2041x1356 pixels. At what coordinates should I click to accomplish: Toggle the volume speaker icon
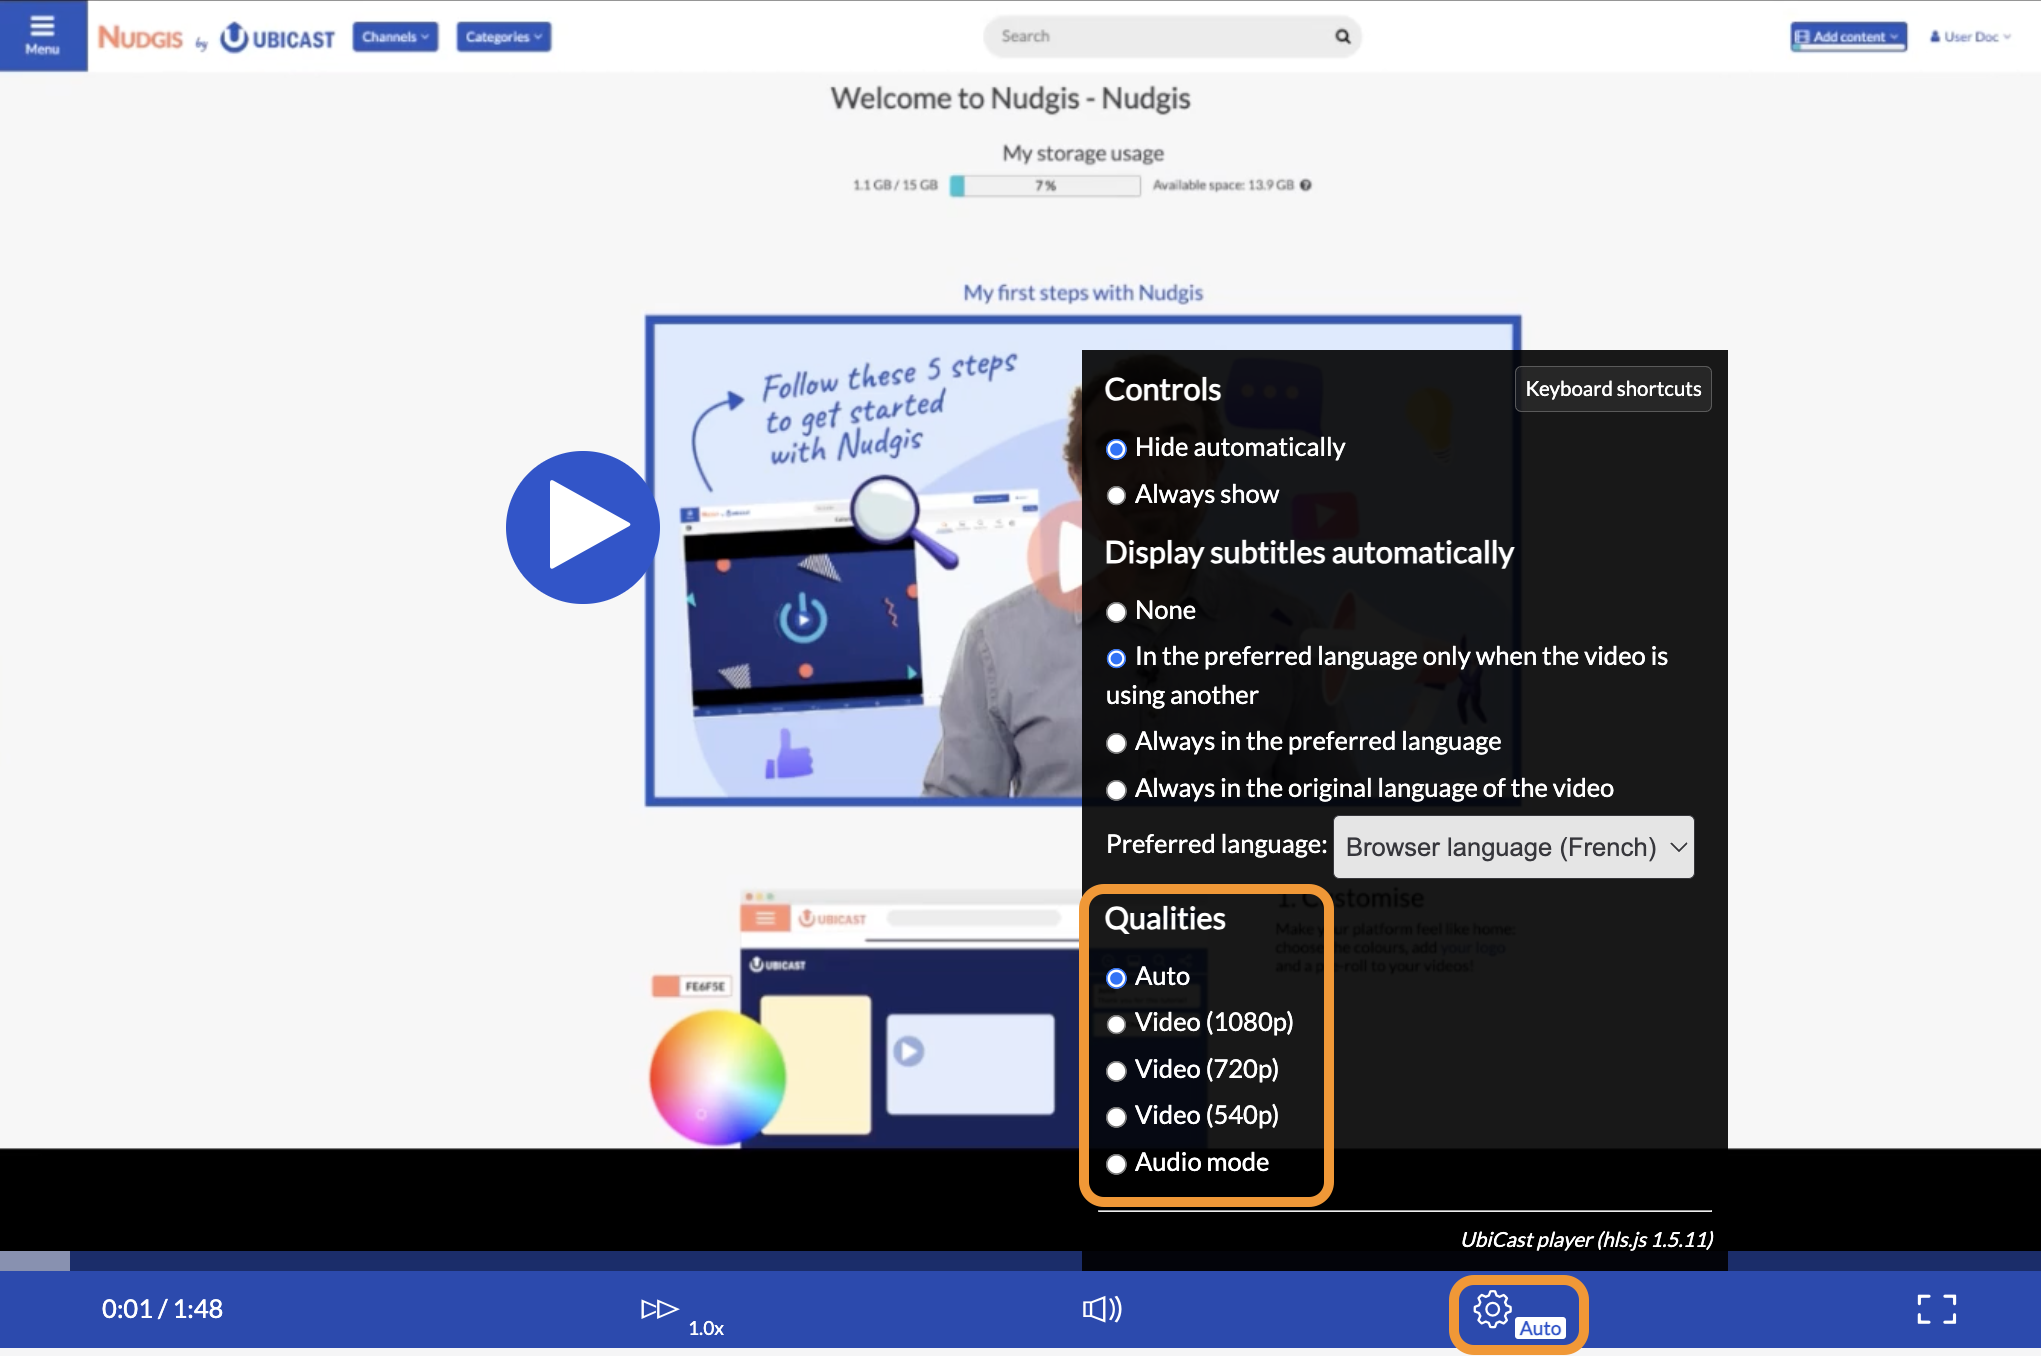pyautogui.click(x=1102, y=1309)
